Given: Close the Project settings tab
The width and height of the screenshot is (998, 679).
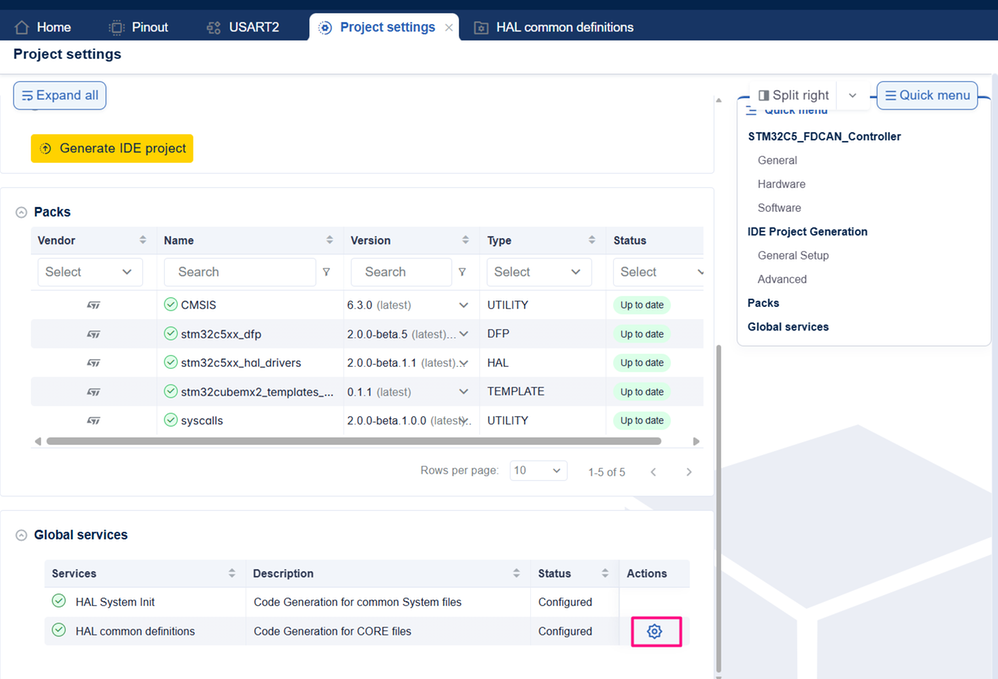Looking at the screenshot, I should [449, 27].
